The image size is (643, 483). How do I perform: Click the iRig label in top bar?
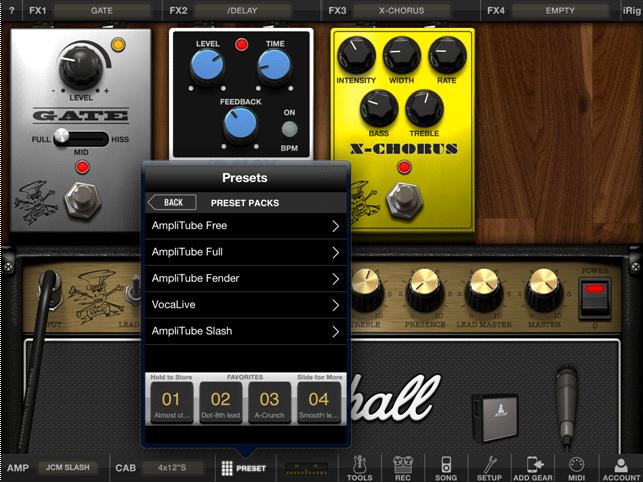[x=632, y=11]
